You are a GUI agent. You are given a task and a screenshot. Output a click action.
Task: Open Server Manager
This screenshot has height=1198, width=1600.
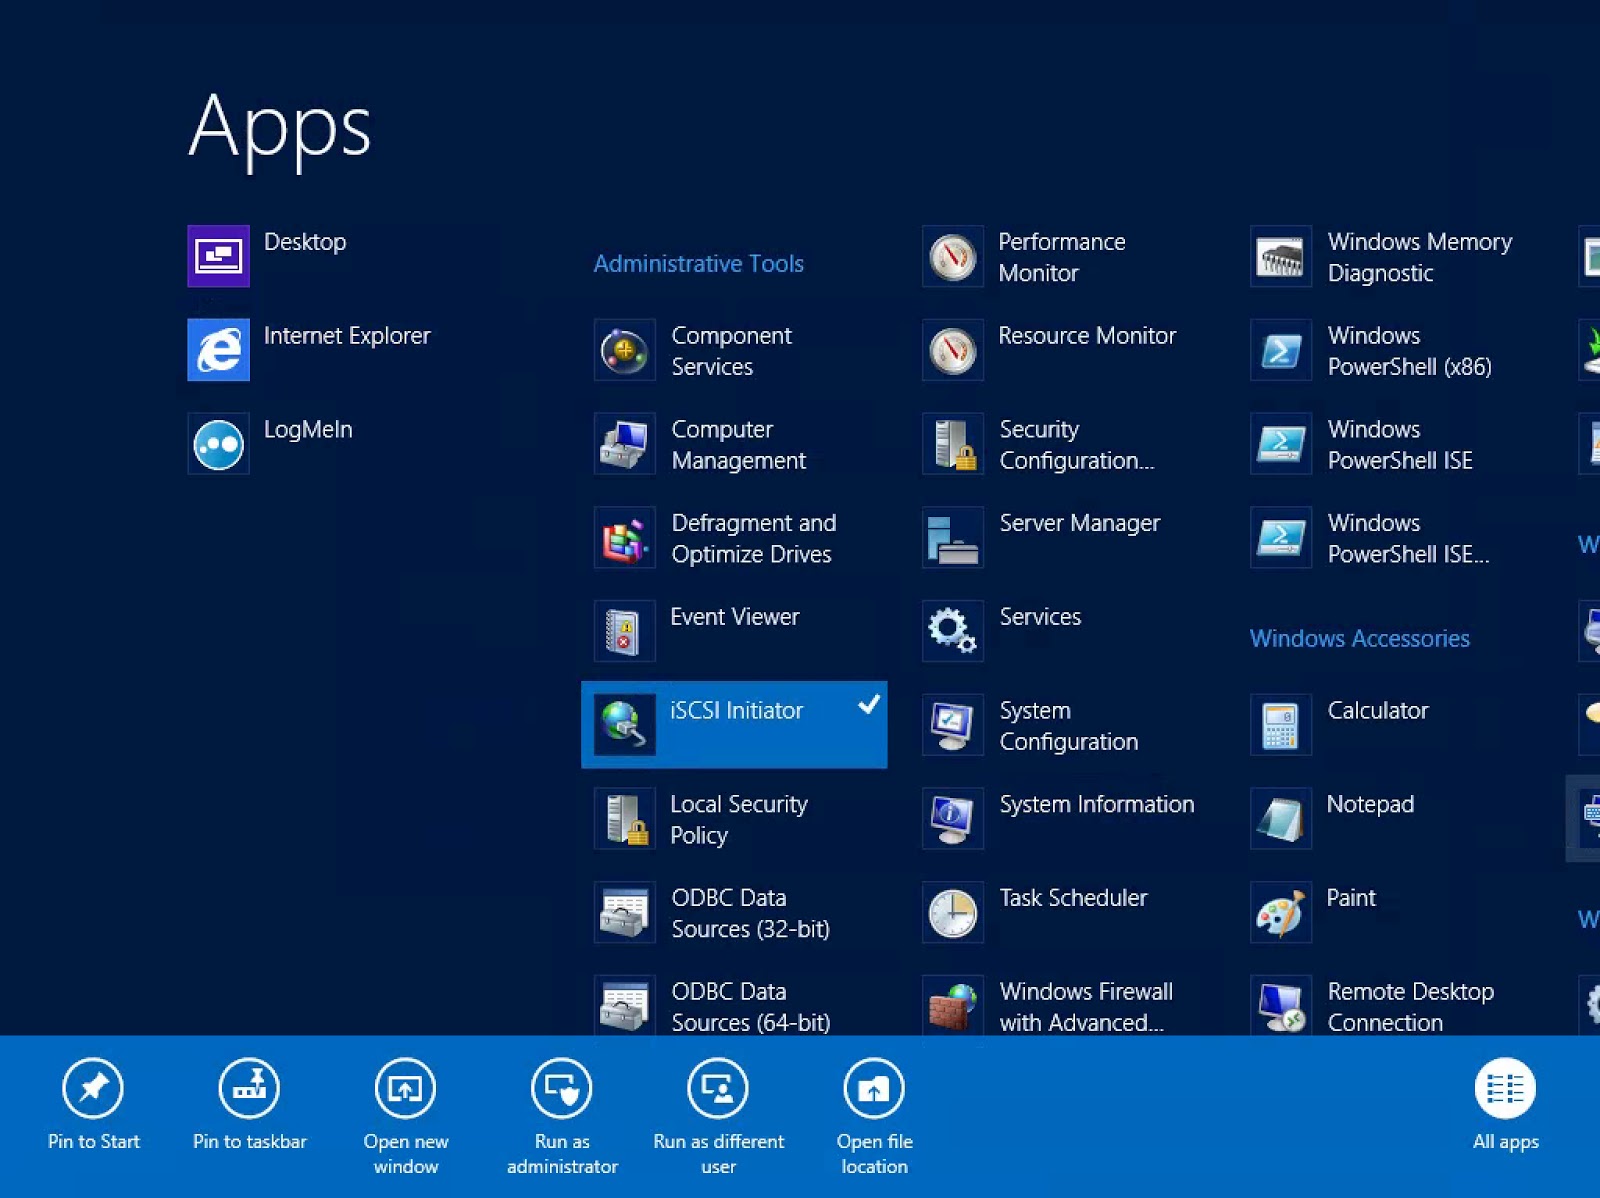[1079, 522]
